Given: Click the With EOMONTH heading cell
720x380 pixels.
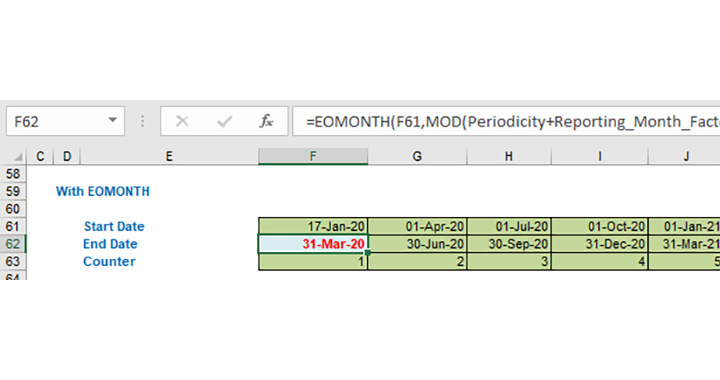Looking at the screenshot, I should 103,191.
